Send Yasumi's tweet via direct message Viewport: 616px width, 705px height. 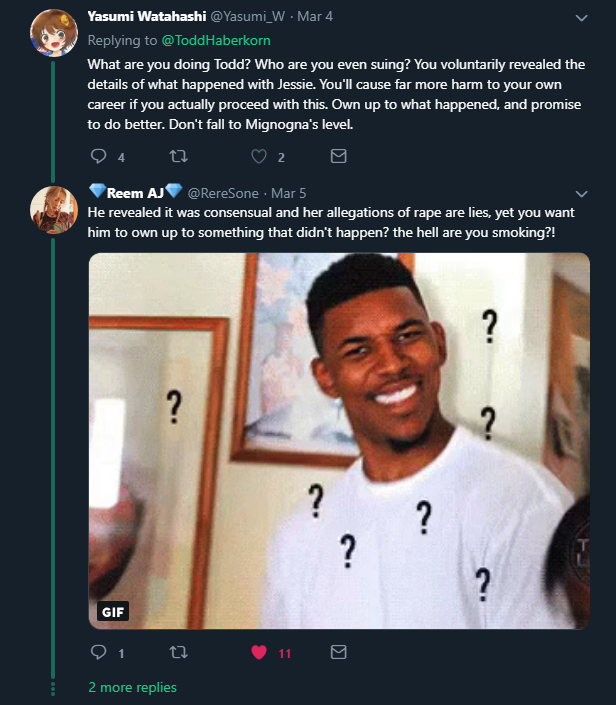(339, 156)
